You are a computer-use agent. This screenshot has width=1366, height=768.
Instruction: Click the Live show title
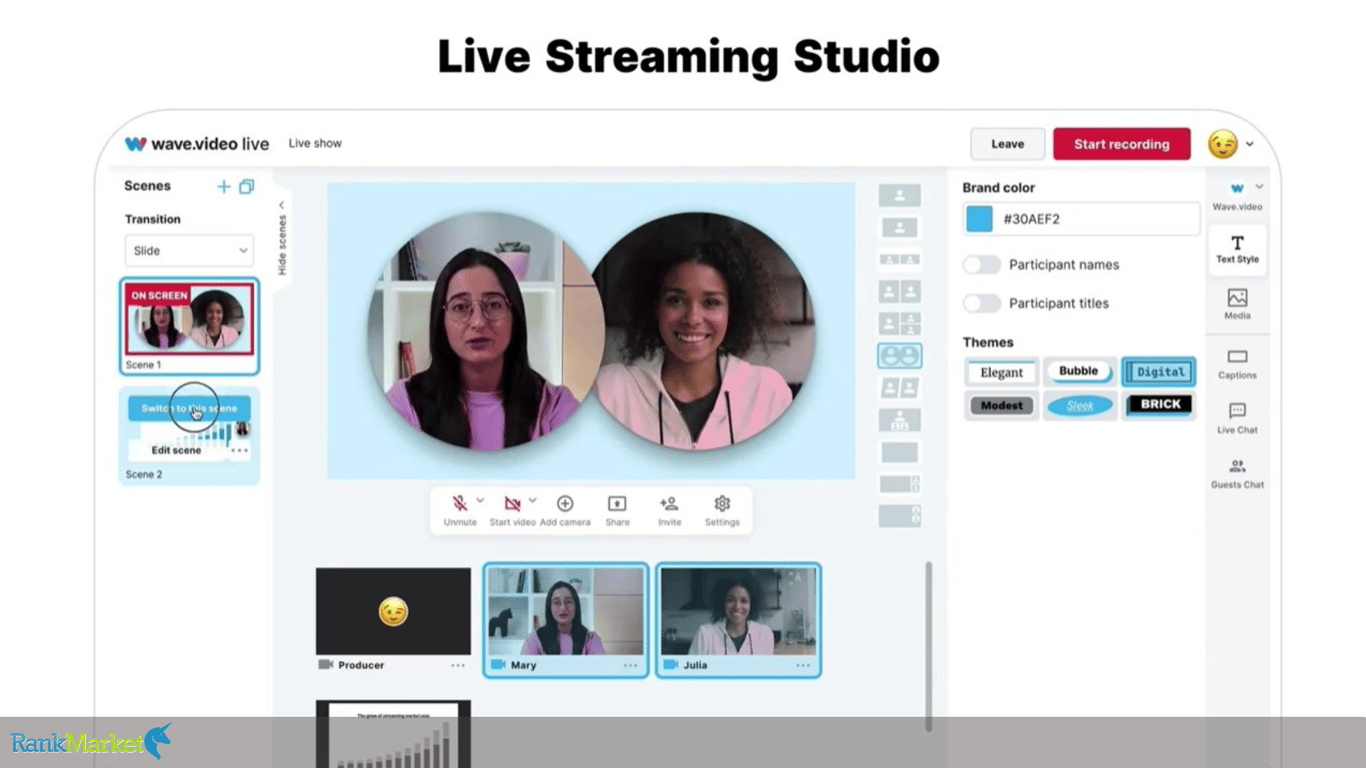tap(315, 143)
